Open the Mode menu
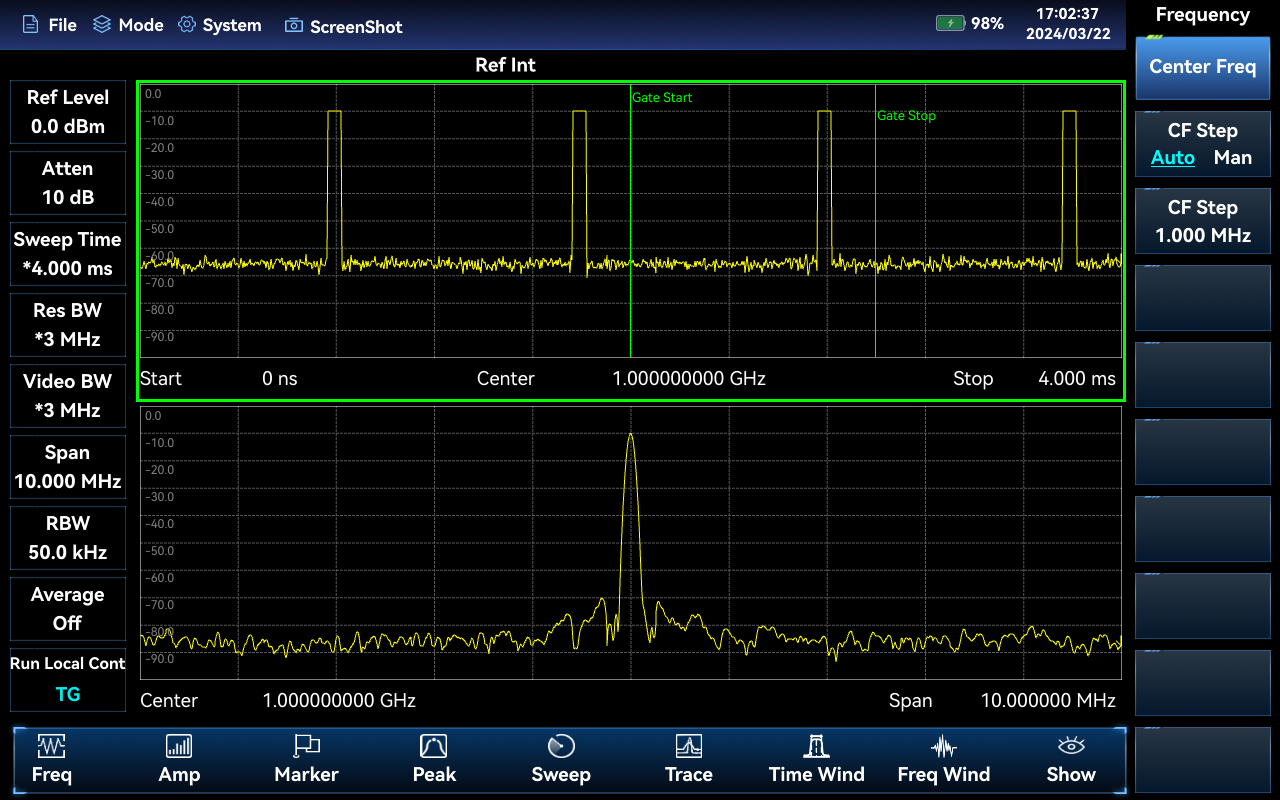This screenshot has height=800, width=1280. pyautogui.click(x=128, y=25)
